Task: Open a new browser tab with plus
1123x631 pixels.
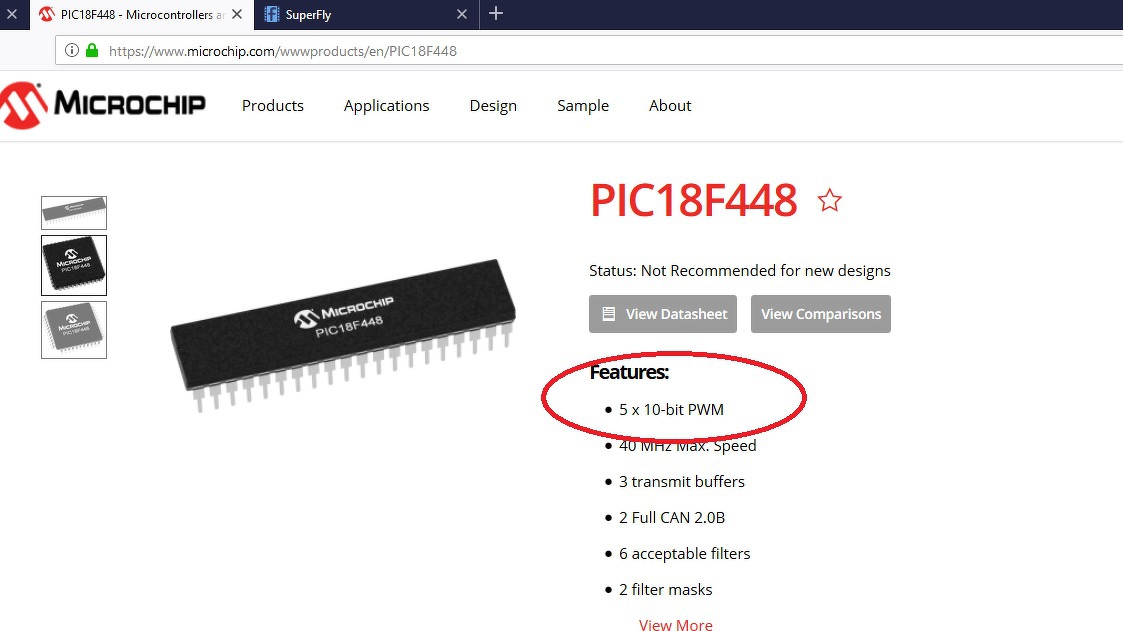Action: [496, 14]
